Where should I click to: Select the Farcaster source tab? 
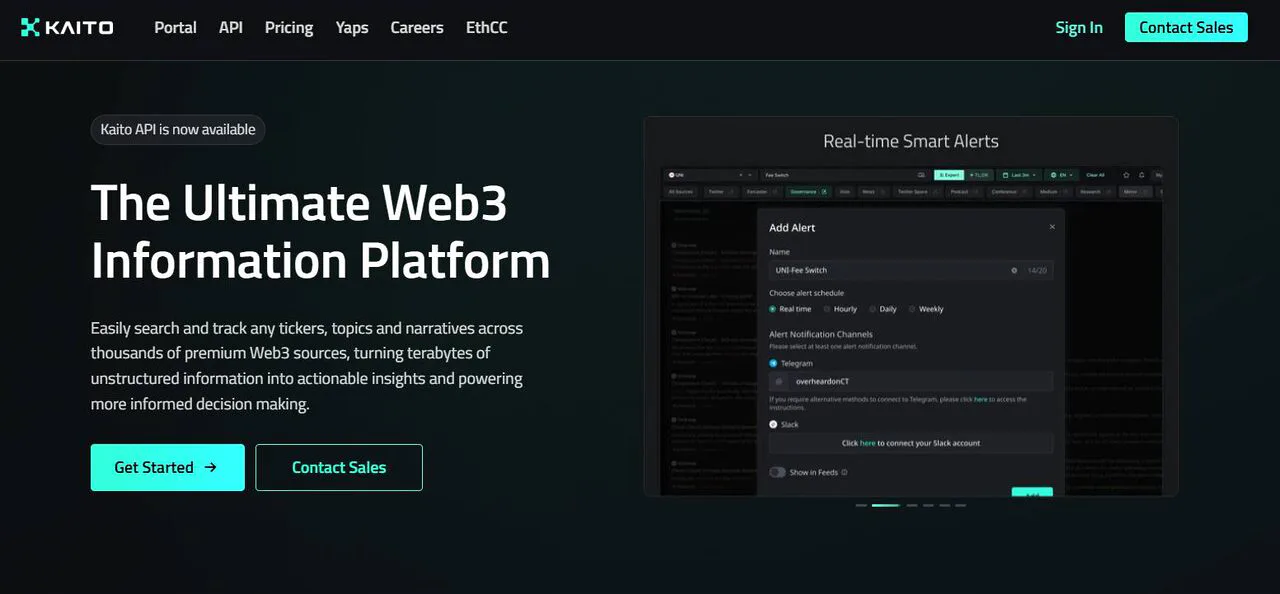point(761,191)
